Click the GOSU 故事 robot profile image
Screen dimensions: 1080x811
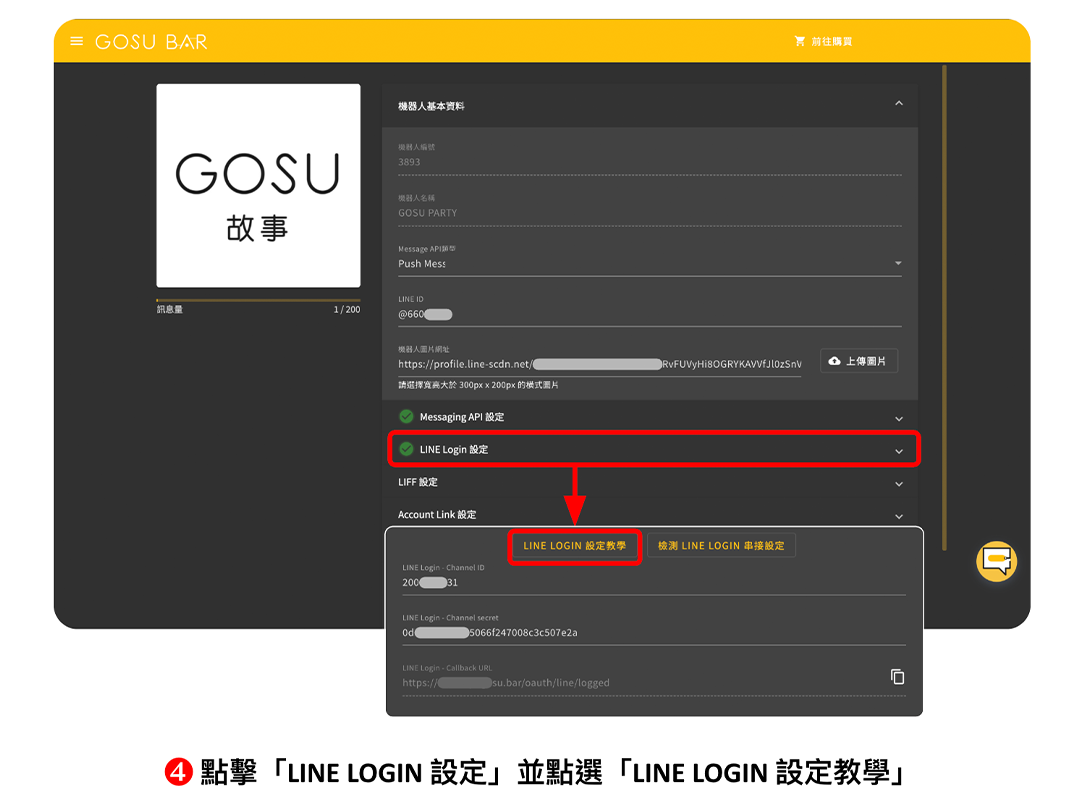click(x=258, y=185)
